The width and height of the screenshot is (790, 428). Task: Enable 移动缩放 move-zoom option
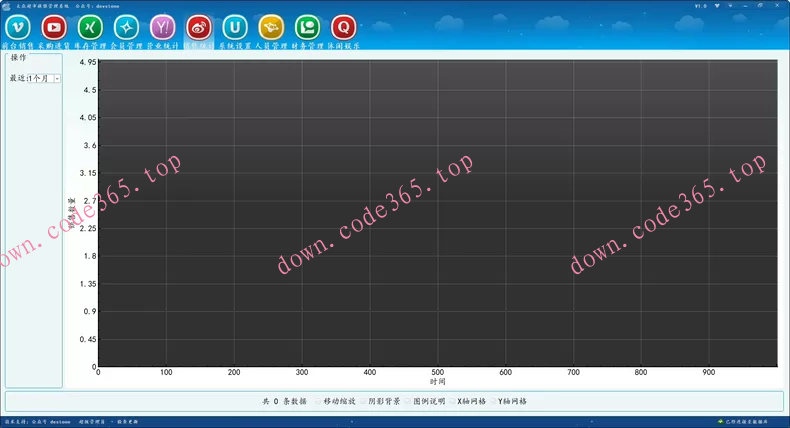318,401
